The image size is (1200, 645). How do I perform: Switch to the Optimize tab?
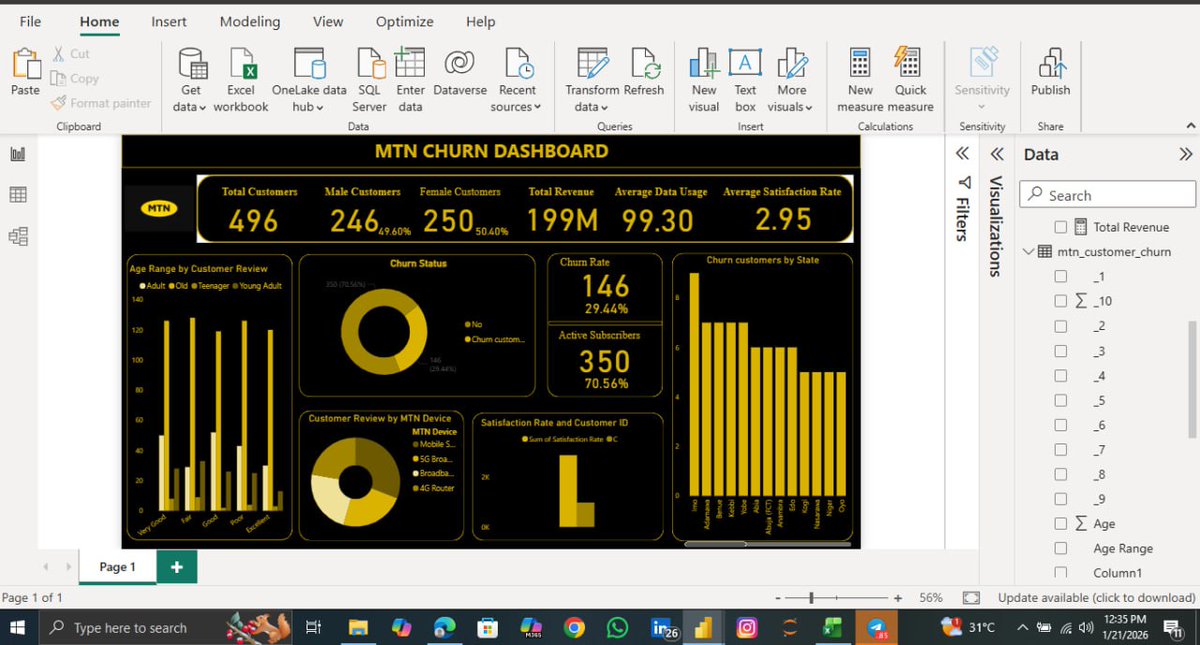[405, 21]
